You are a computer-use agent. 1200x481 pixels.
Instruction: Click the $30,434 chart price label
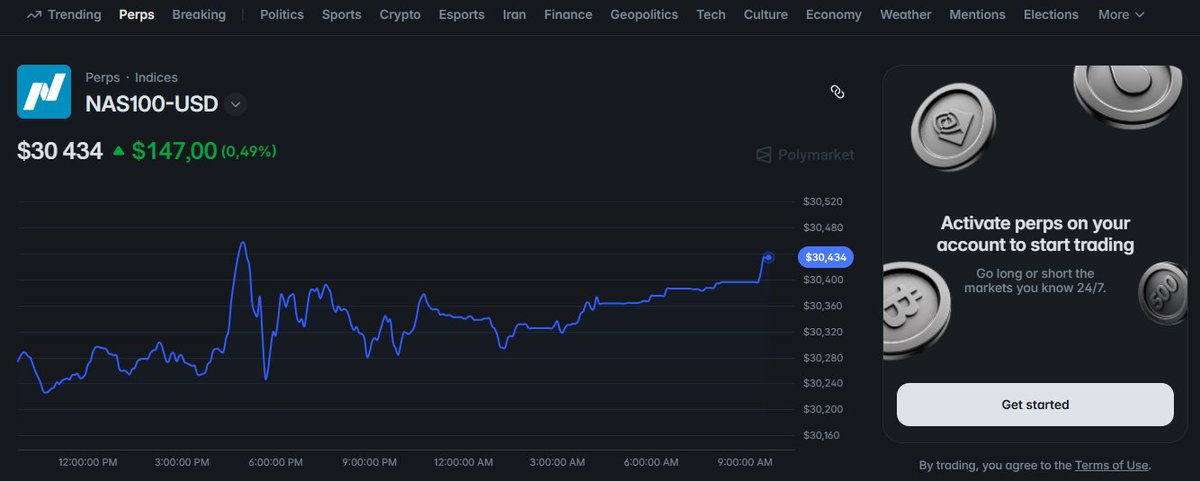point(824,257)
